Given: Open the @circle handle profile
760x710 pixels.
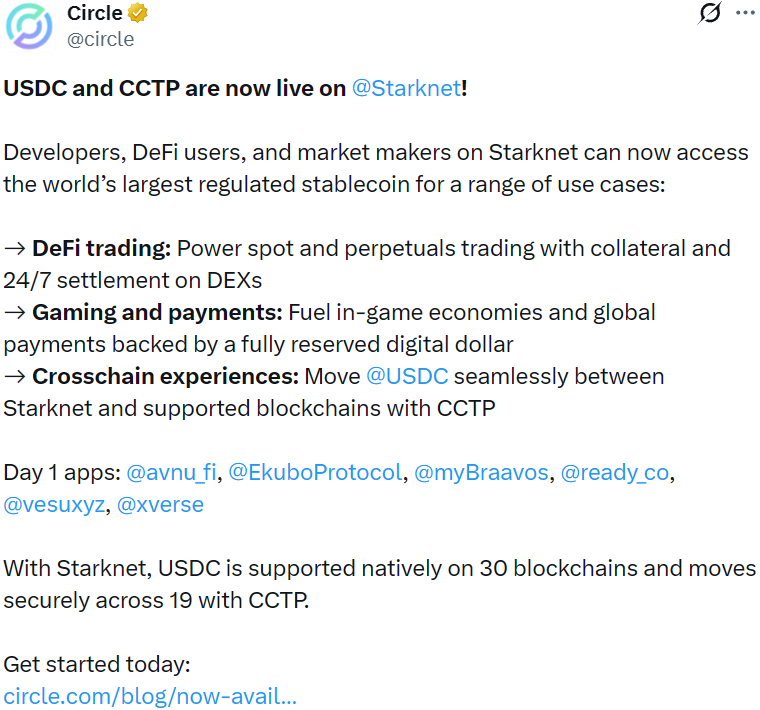Looking at the screenshot, I should [x=100, y=40].
